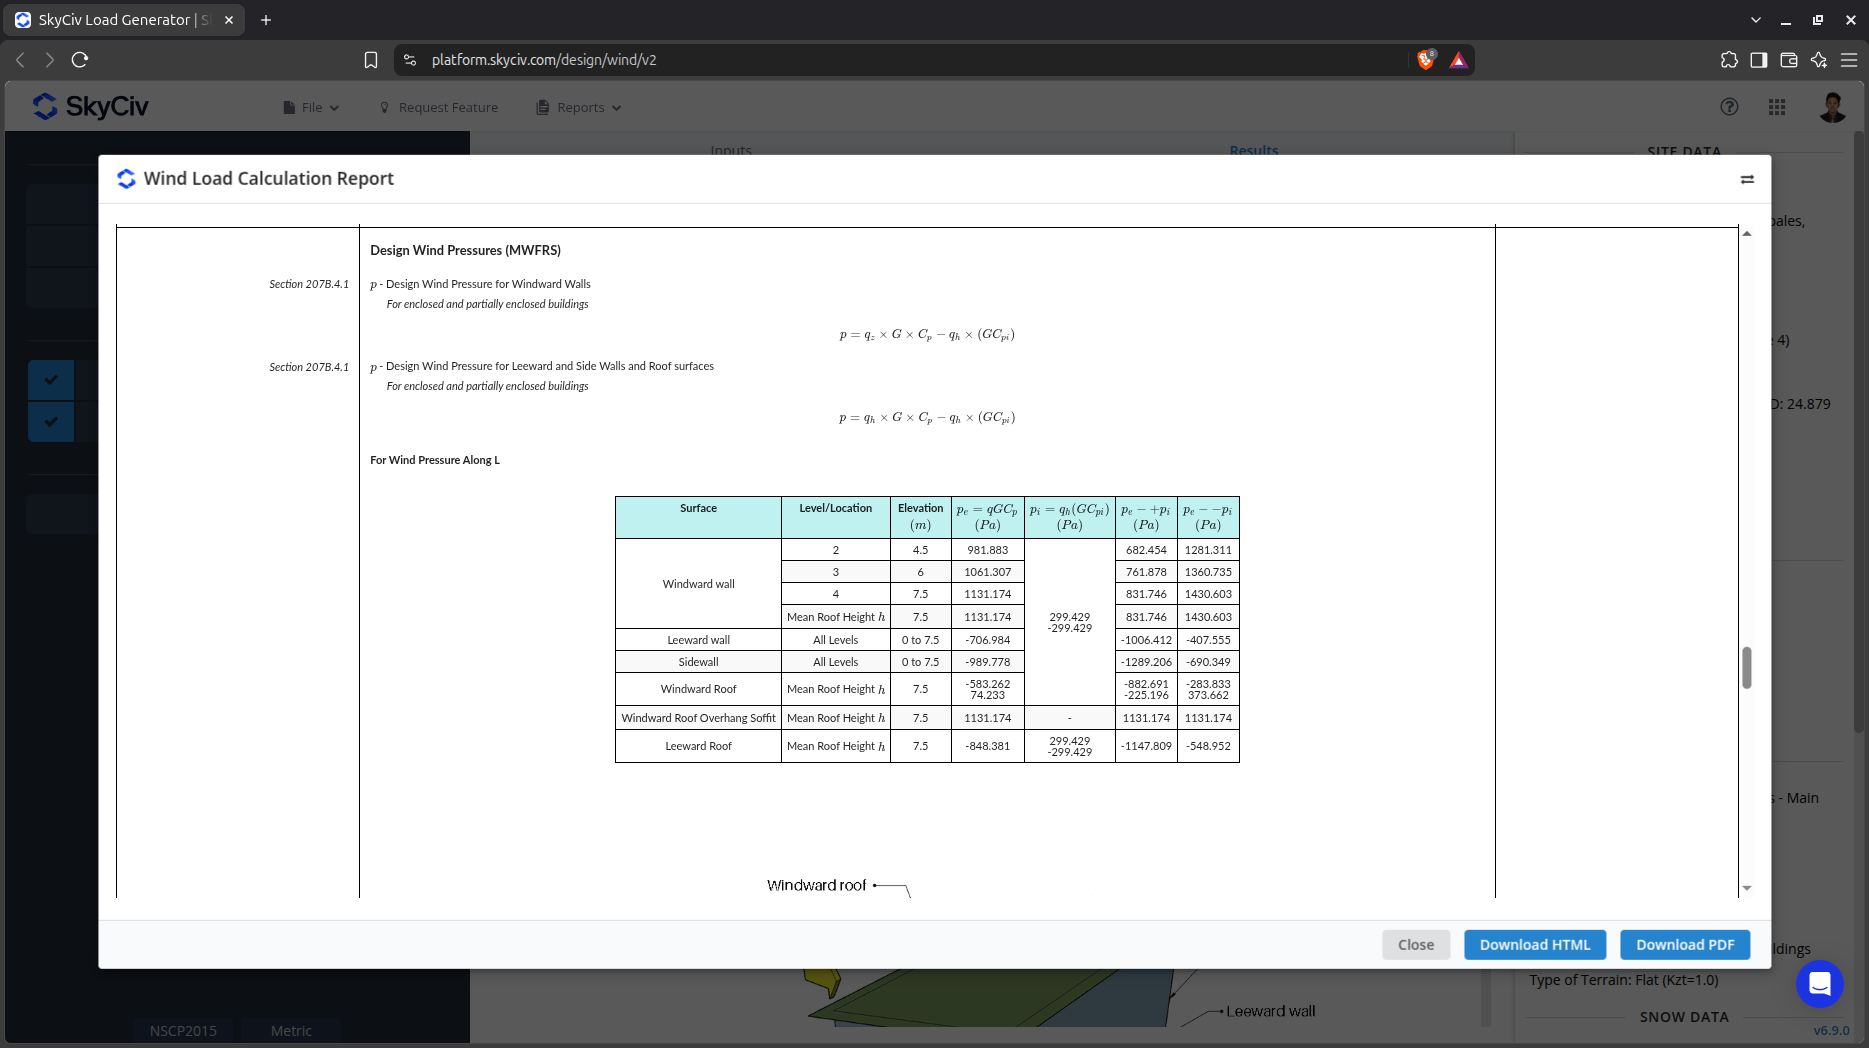Open the apps grid launcher icon
The image size is (1869, 1048).
click(x=1777, y=107)
